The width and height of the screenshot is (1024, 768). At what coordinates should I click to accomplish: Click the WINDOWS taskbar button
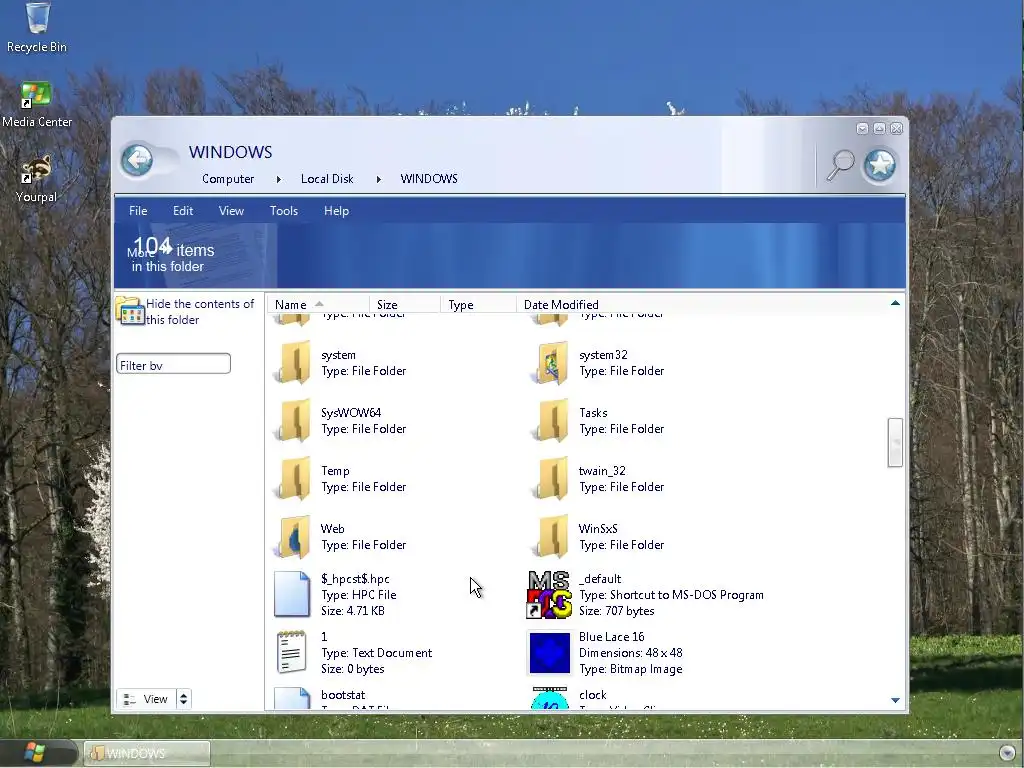pyautogui.click(x=147, y=753)
